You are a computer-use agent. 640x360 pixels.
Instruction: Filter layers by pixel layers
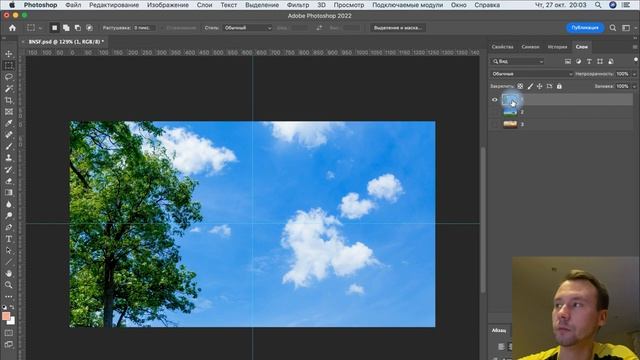[568, 61]
